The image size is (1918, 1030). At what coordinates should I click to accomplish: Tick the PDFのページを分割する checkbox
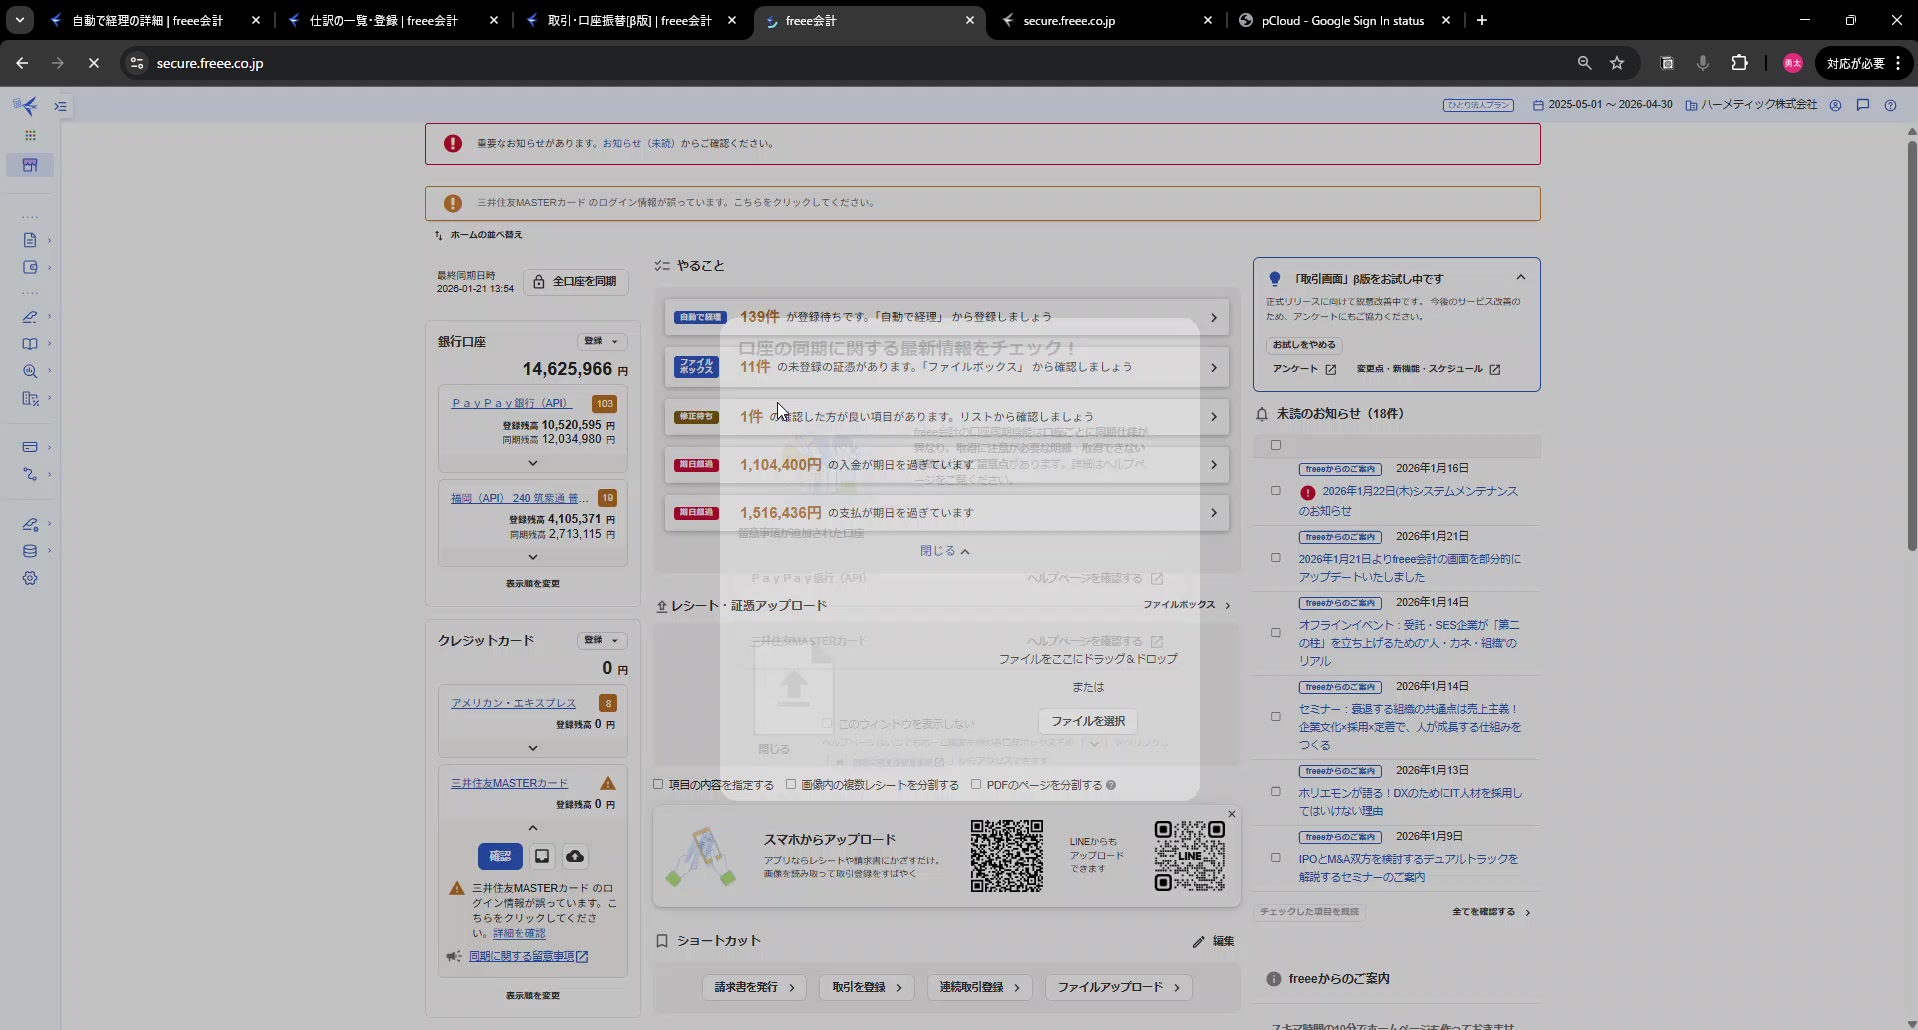976,785
